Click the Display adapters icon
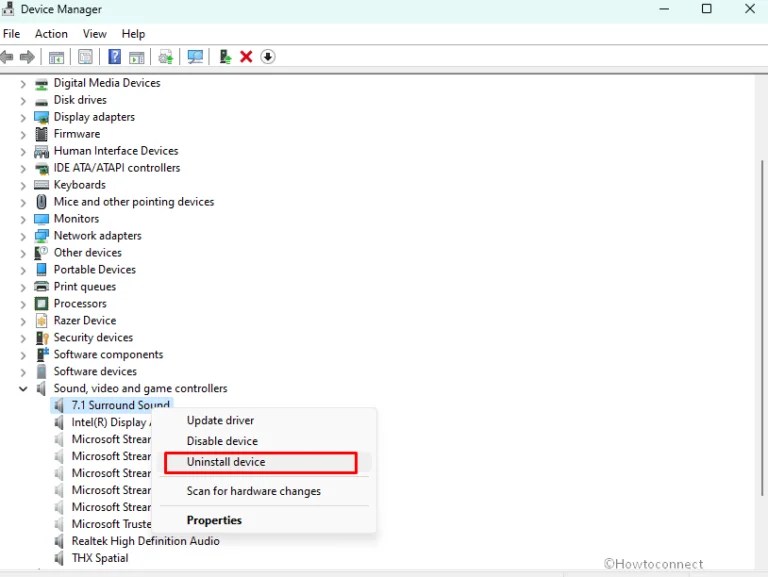 click(42, 118)
